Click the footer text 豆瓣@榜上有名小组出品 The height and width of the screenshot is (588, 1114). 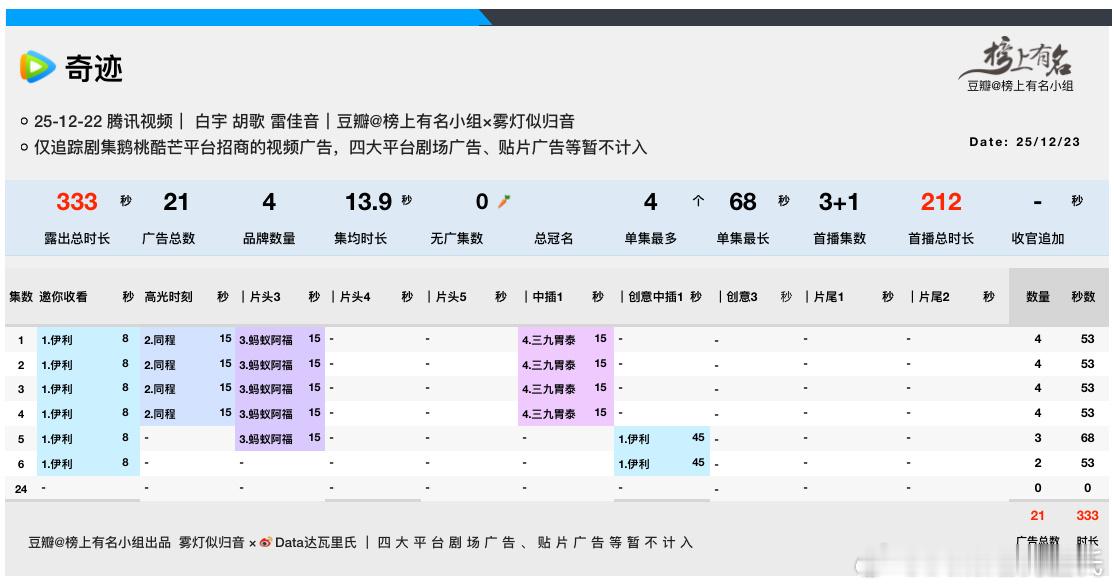[99, 543]
